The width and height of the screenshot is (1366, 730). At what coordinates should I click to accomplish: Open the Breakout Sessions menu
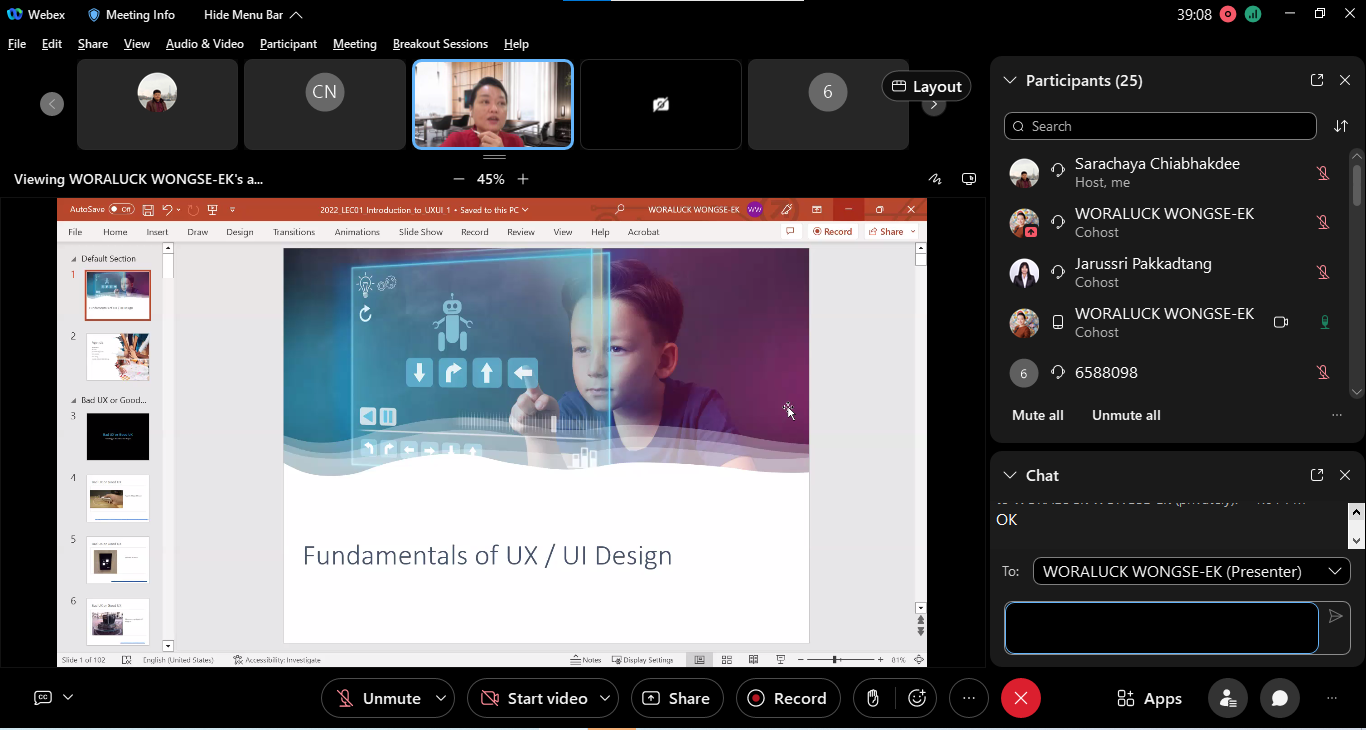[x=440, y=44]
